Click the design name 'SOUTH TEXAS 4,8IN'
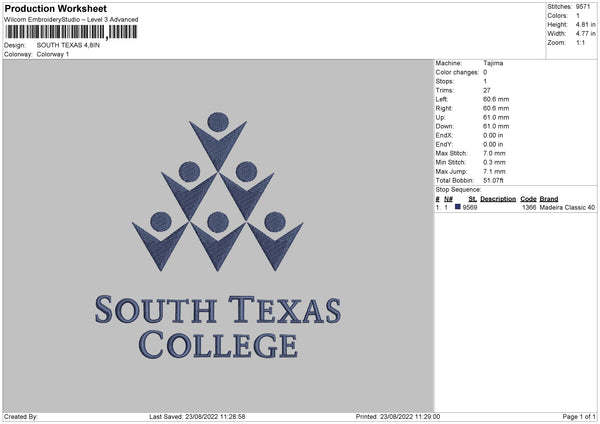 pyautogui.click(x=68, y=45)
